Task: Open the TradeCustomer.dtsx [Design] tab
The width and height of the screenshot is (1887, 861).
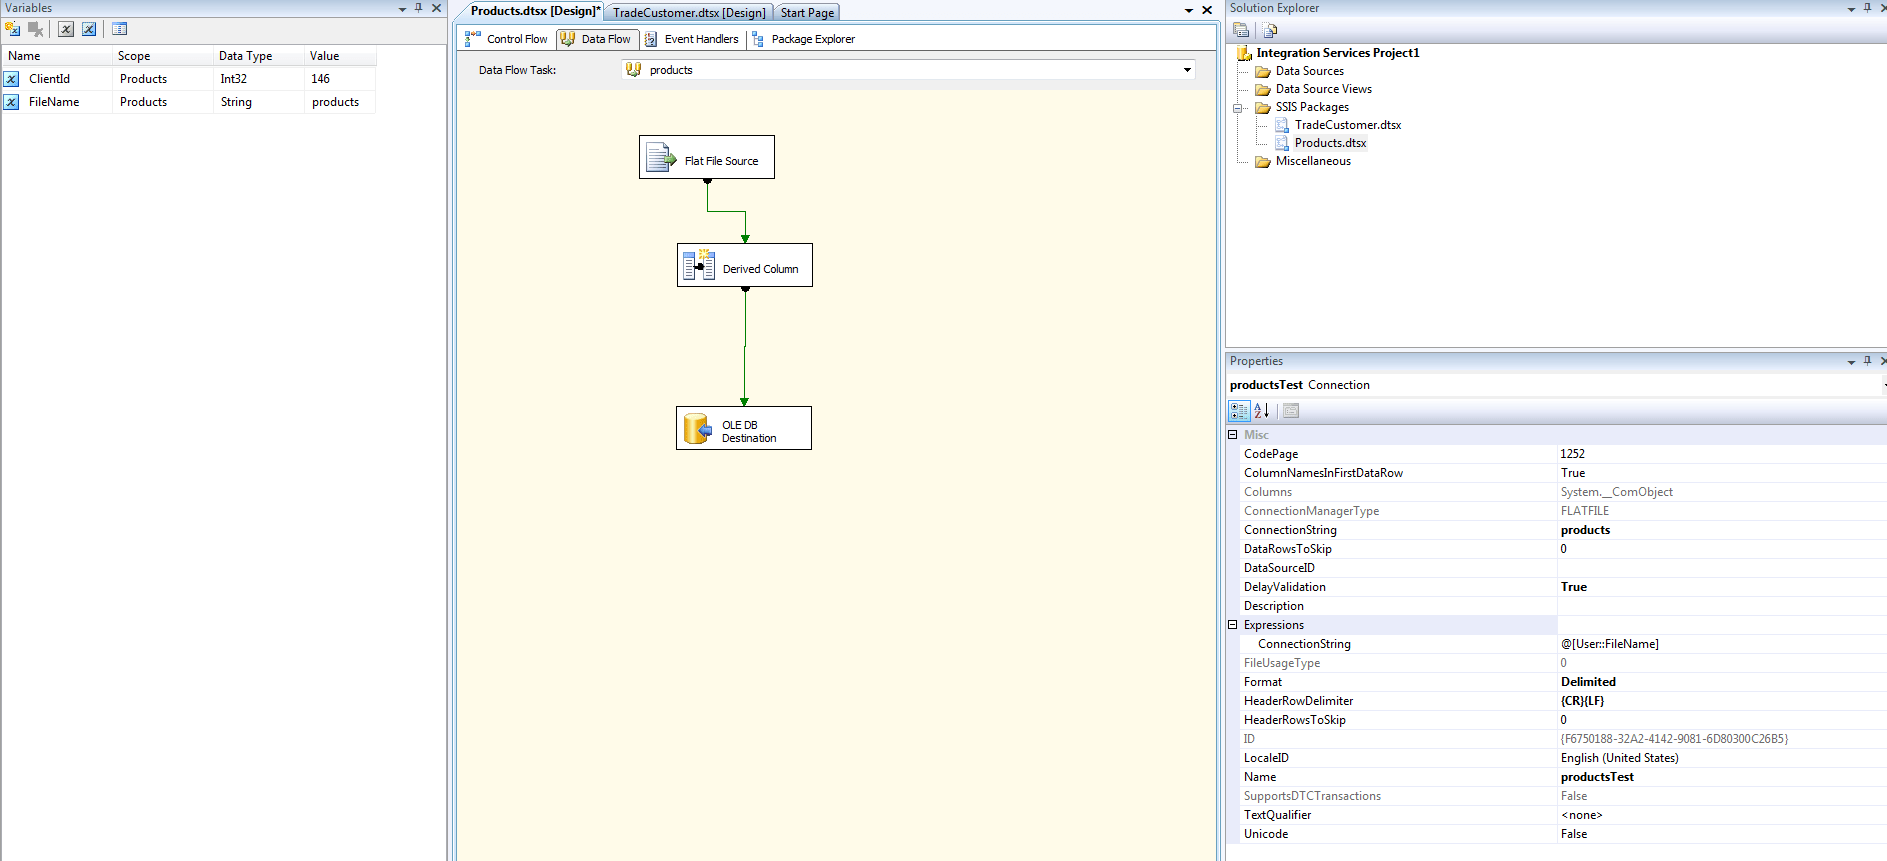Action: point(688,13)
